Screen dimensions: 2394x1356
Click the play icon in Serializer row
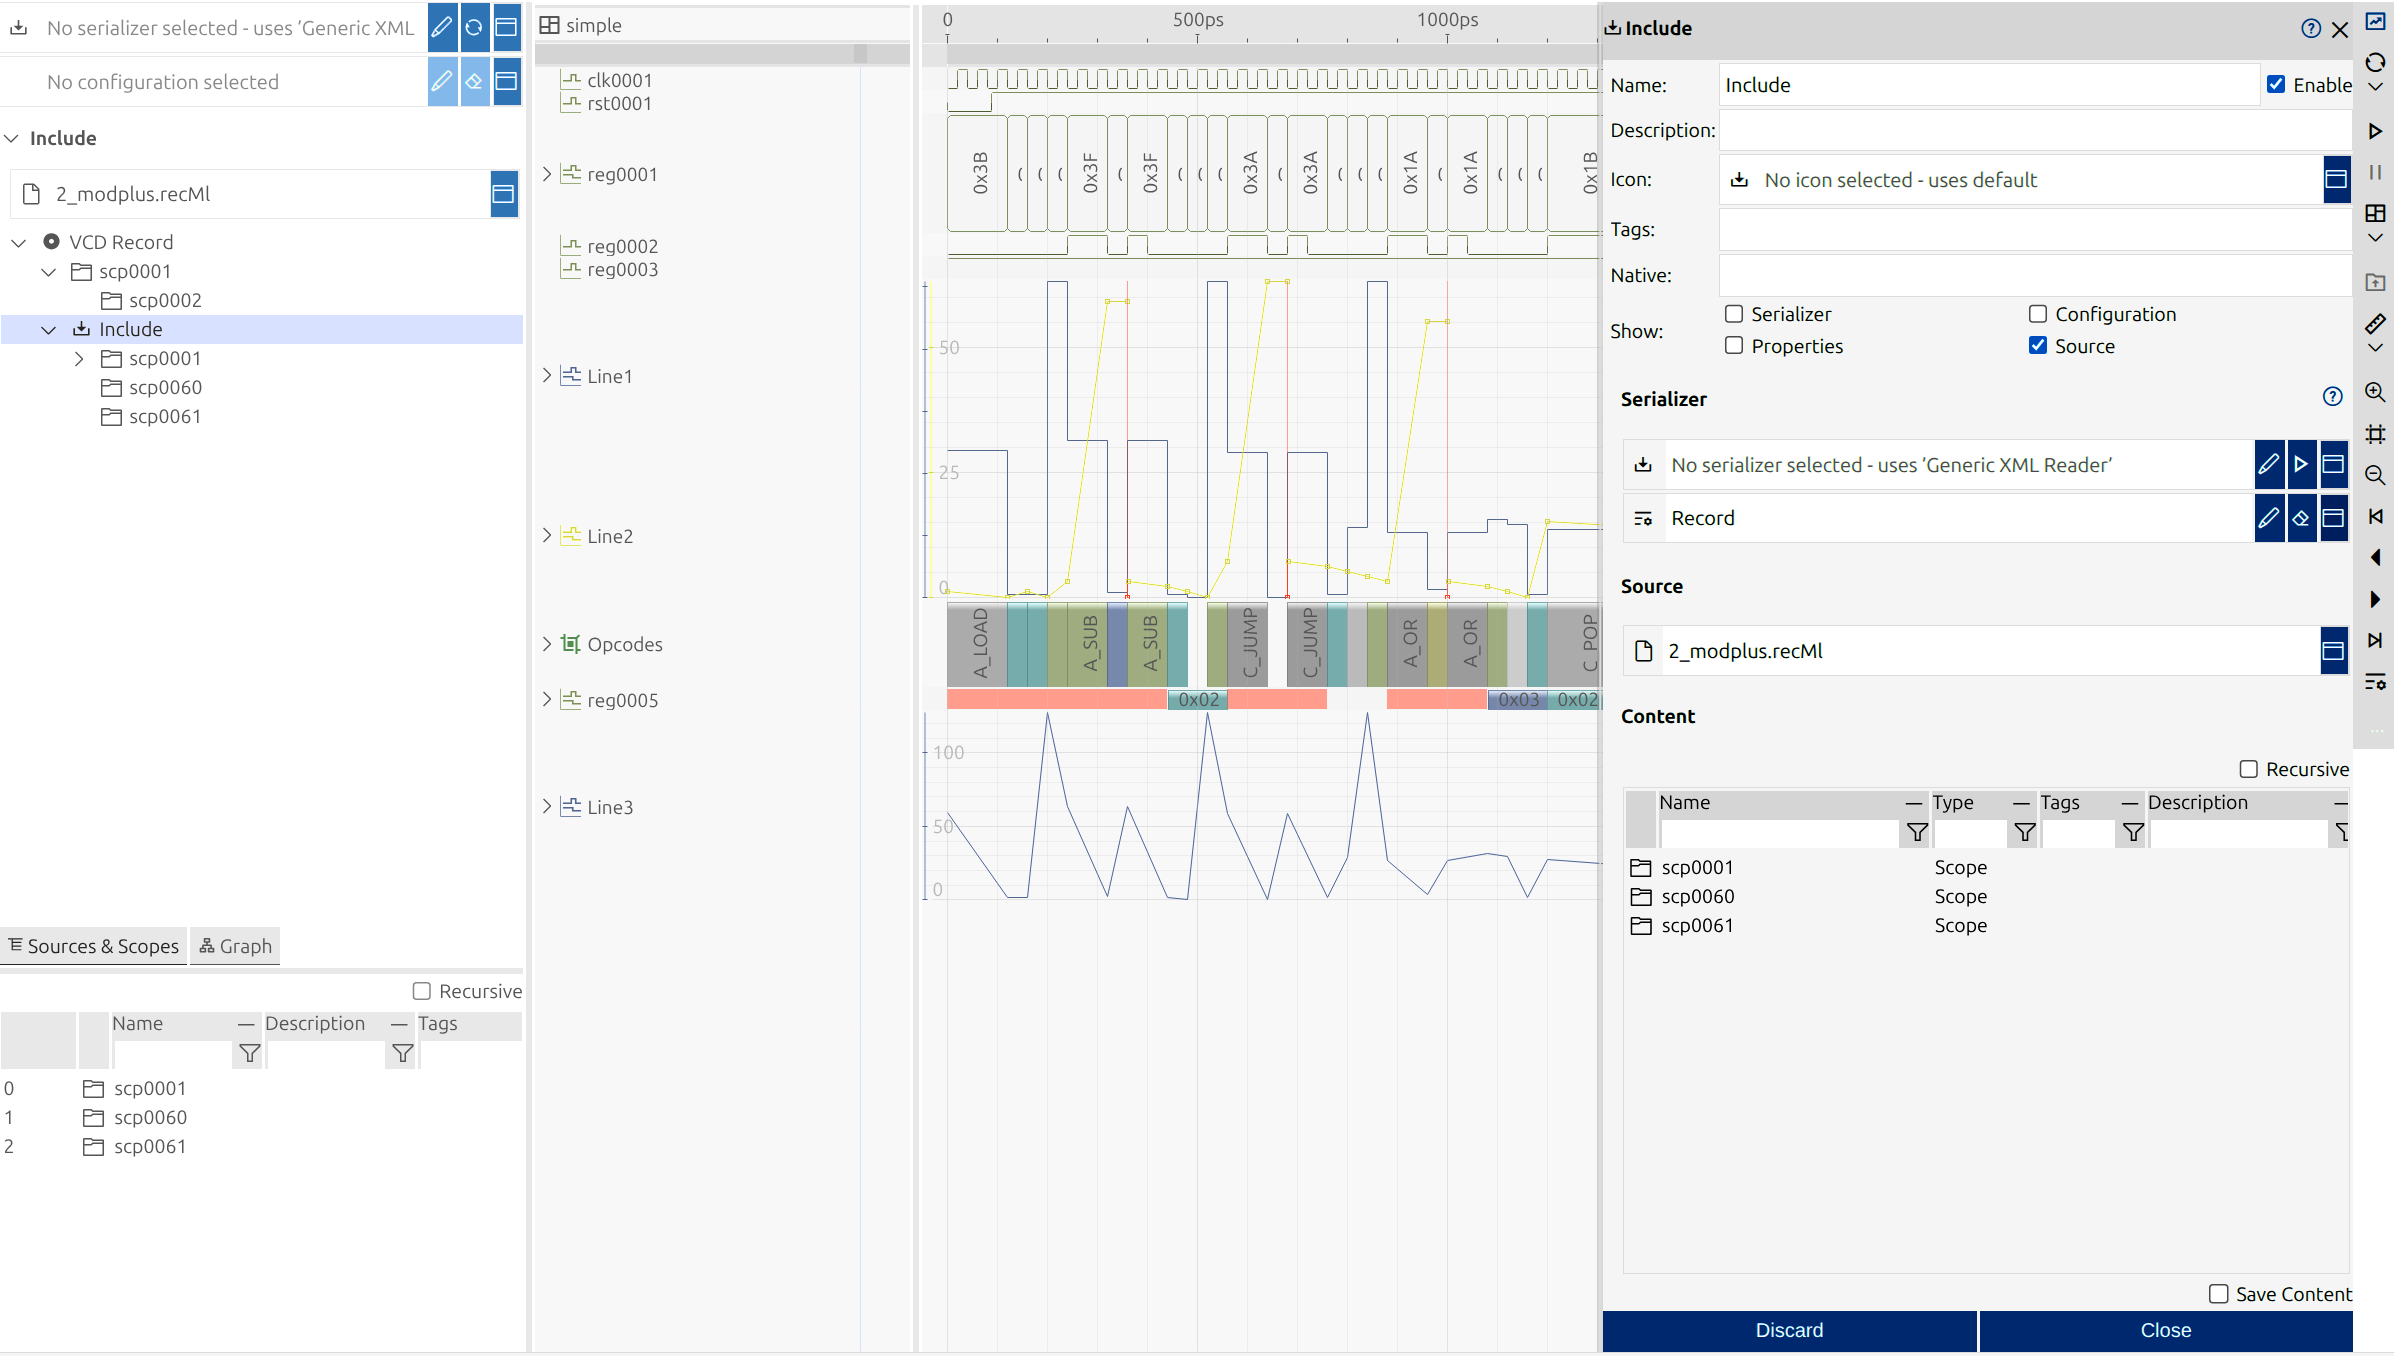point(2301,464)
